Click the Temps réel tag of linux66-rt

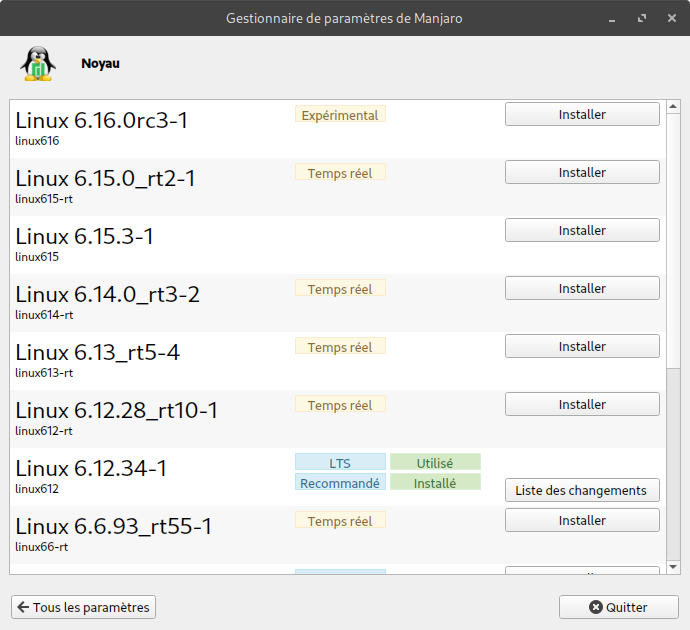tap(340, 521)
